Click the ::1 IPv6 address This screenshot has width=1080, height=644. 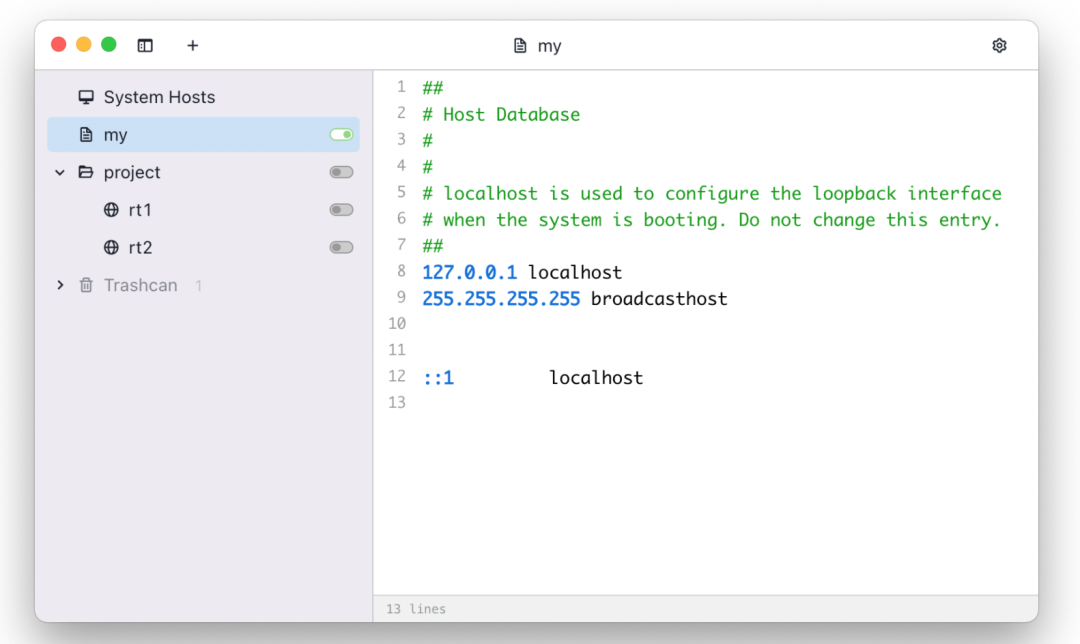tap(438, 377)
